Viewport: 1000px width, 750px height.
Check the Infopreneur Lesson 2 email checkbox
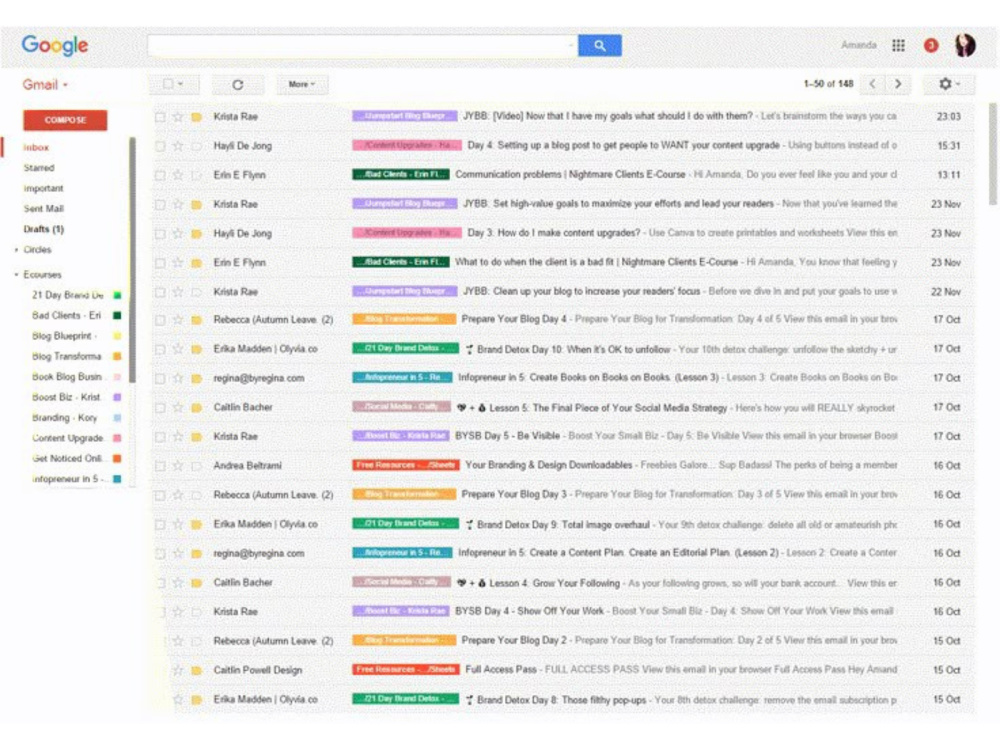click(x=160, y=554)
